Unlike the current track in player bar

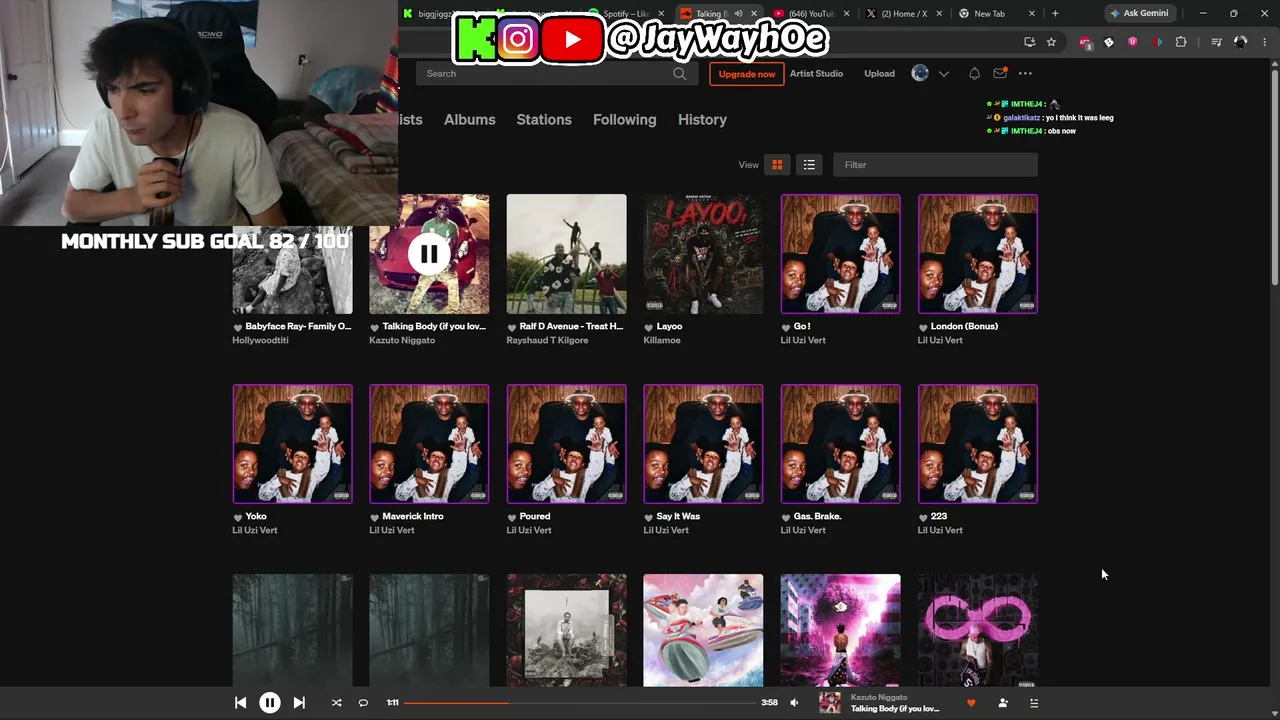pos(970,703)
